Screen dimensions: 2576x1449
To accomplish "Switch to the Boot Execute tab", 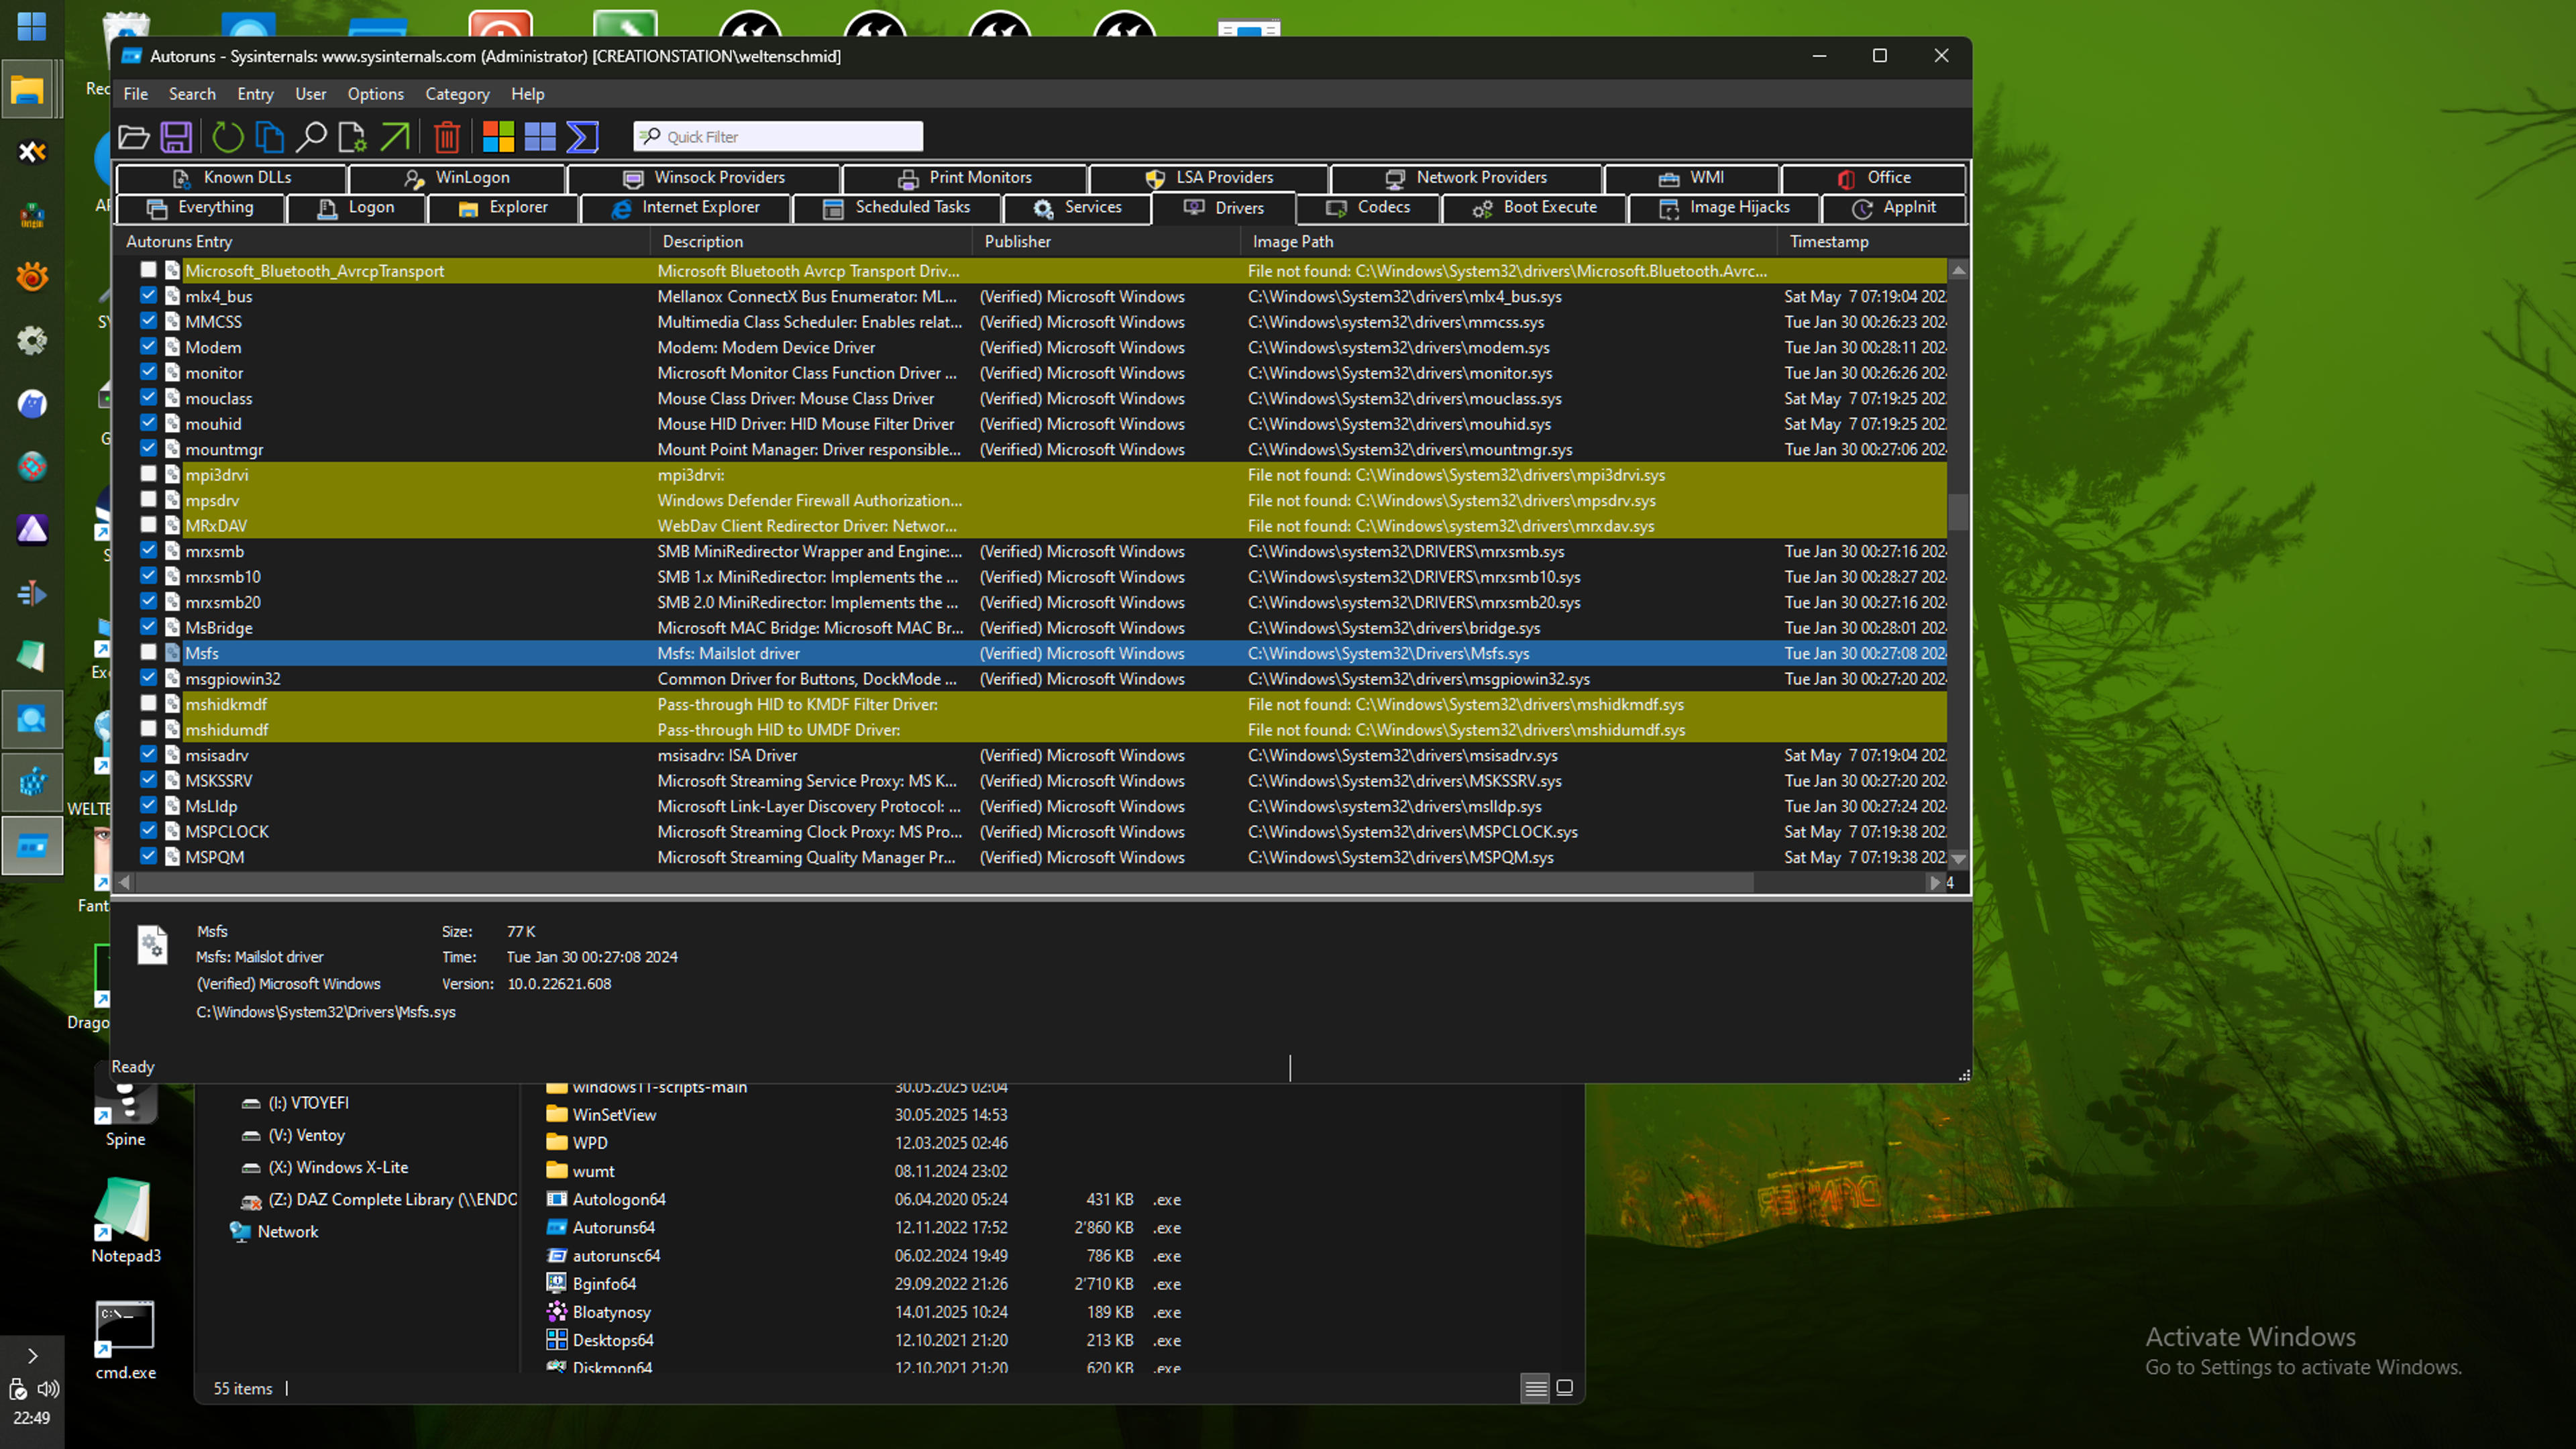I will (x=1534, y=208).
